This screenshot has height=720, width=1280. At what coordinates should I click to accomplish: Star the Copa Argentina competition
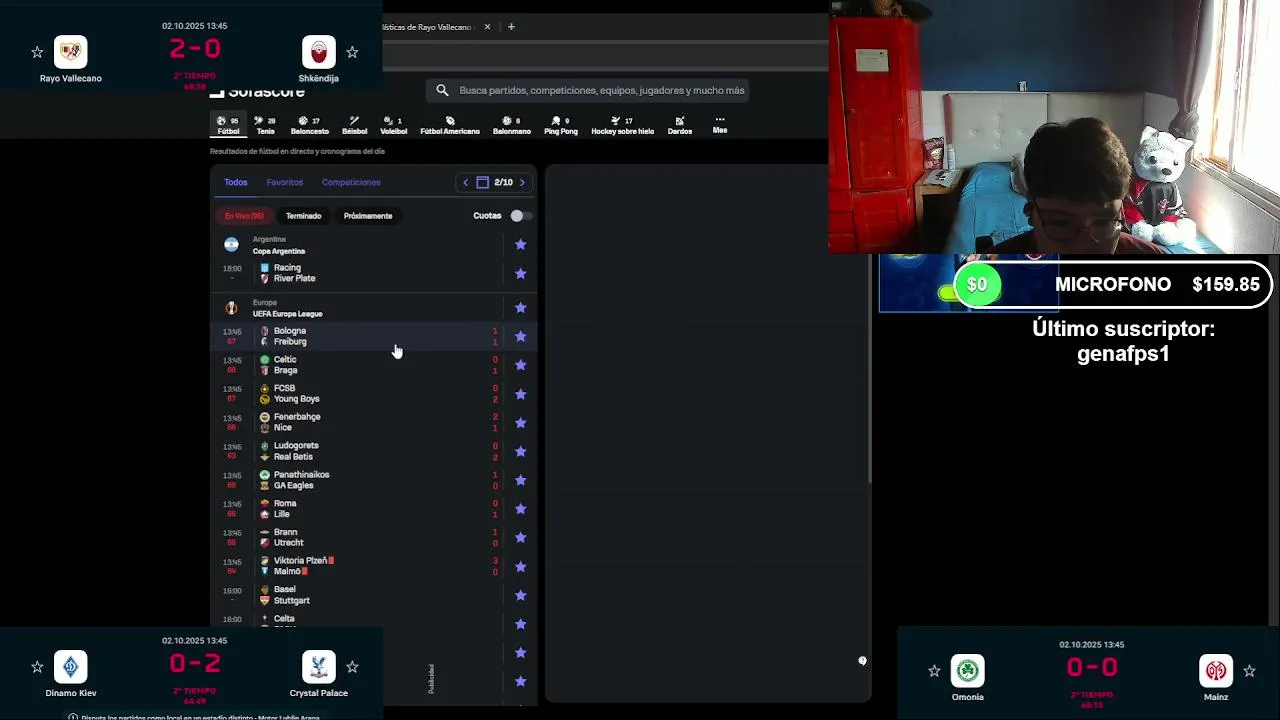pyautogui.click(x=520, y=244)
